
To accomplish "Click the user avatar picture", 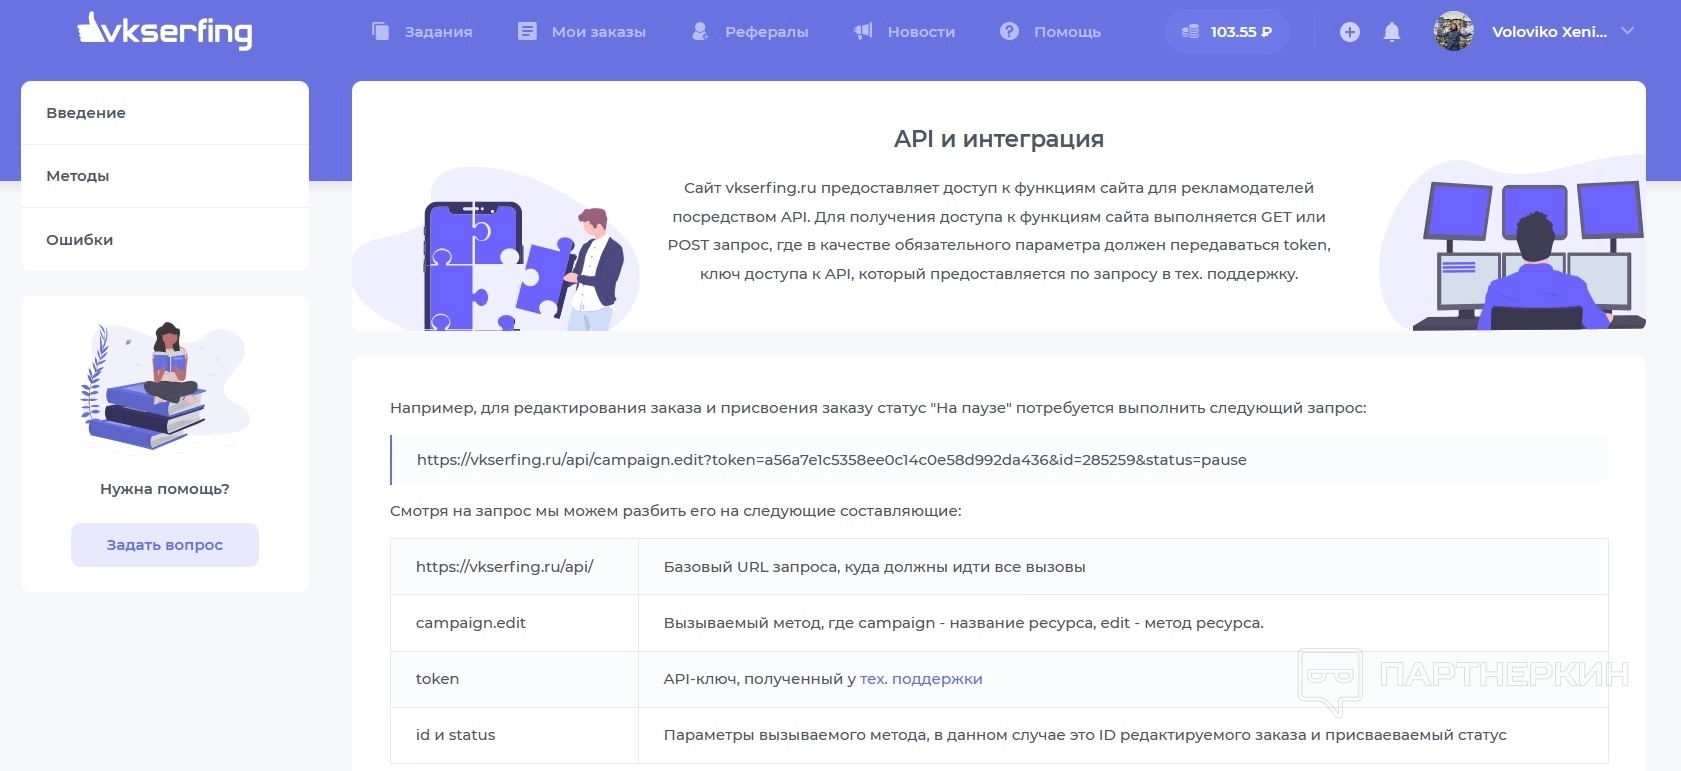I will pyautogui.click(x=1454, y=31).
